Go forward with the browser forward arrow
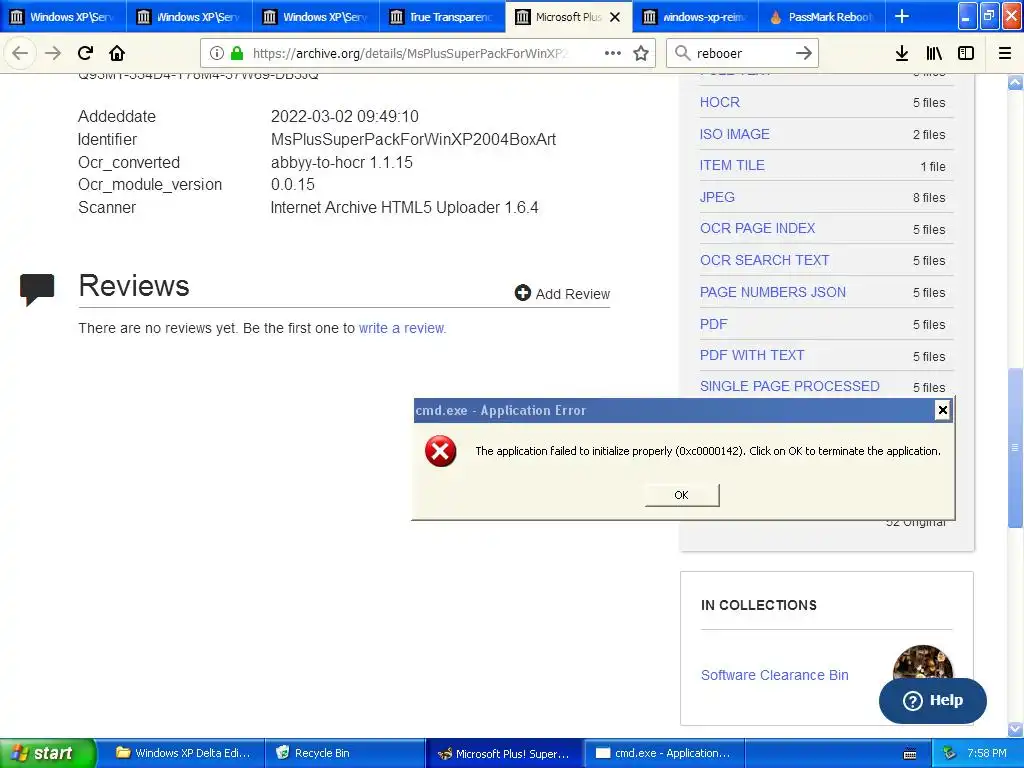1024x768 pixels. pos(53,53)
